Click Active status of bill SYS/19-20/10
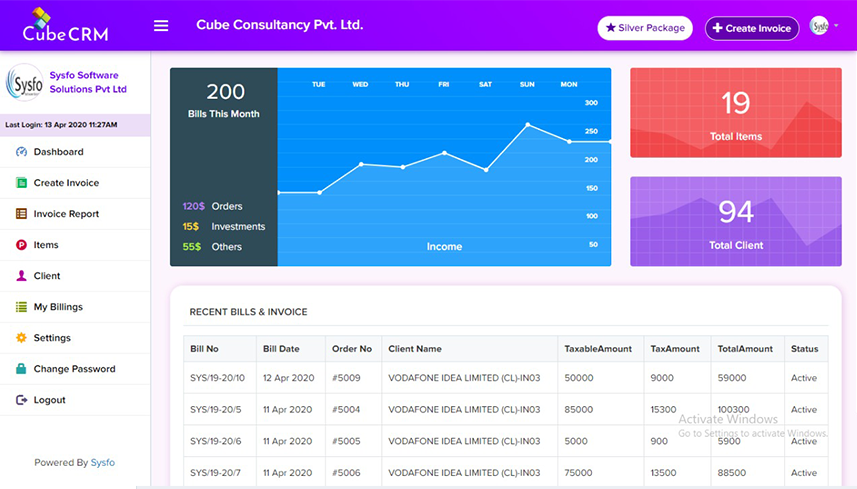 (804, 378)
